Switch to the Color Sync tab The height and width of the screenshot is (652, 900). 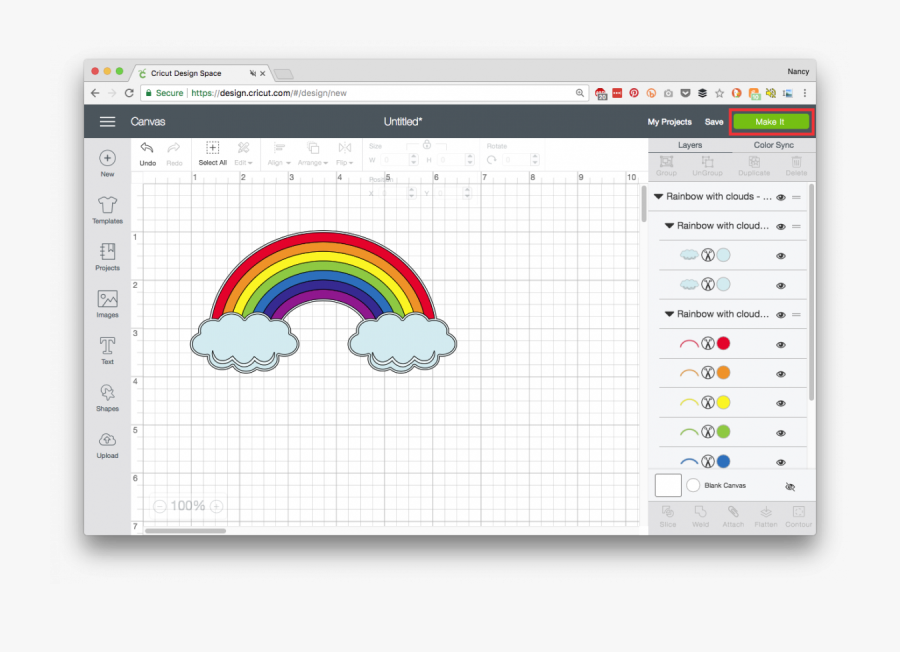pyautogui.click(x=773, y=145)
